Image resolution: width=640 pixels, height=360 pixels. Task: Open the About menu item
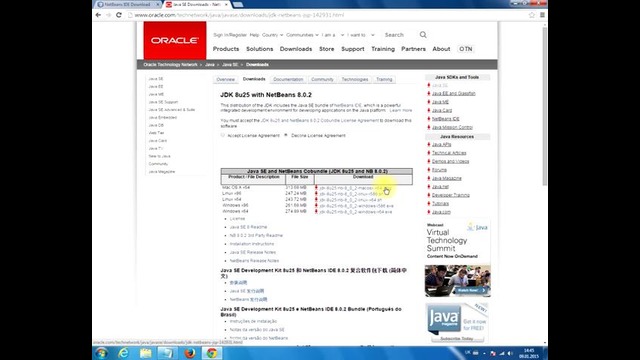tap(441, 49)
